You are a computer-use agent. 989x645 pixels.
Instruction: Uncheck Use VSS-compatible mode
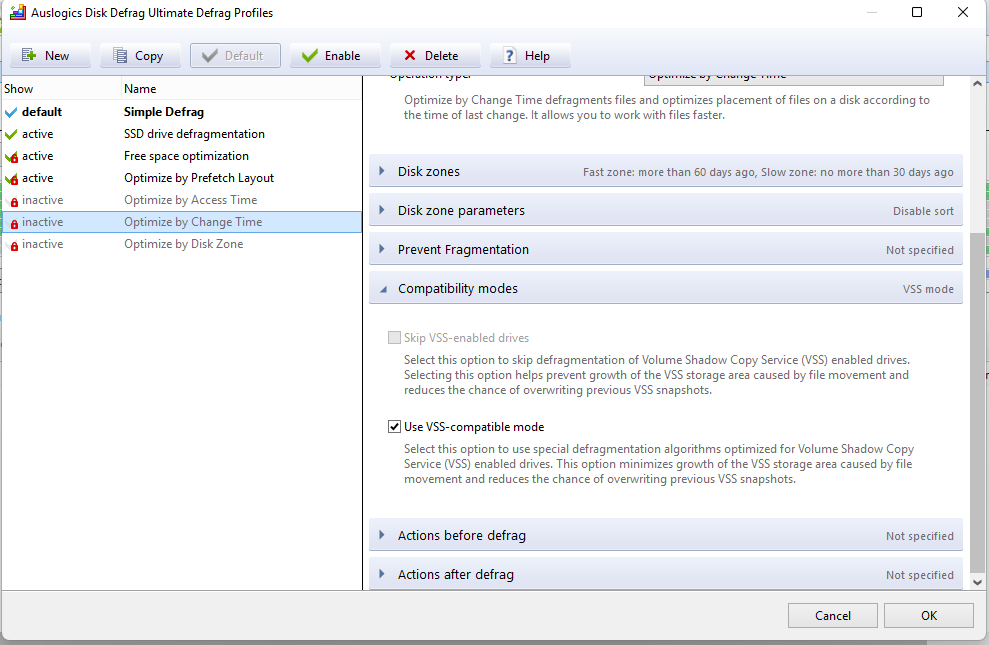394,427
